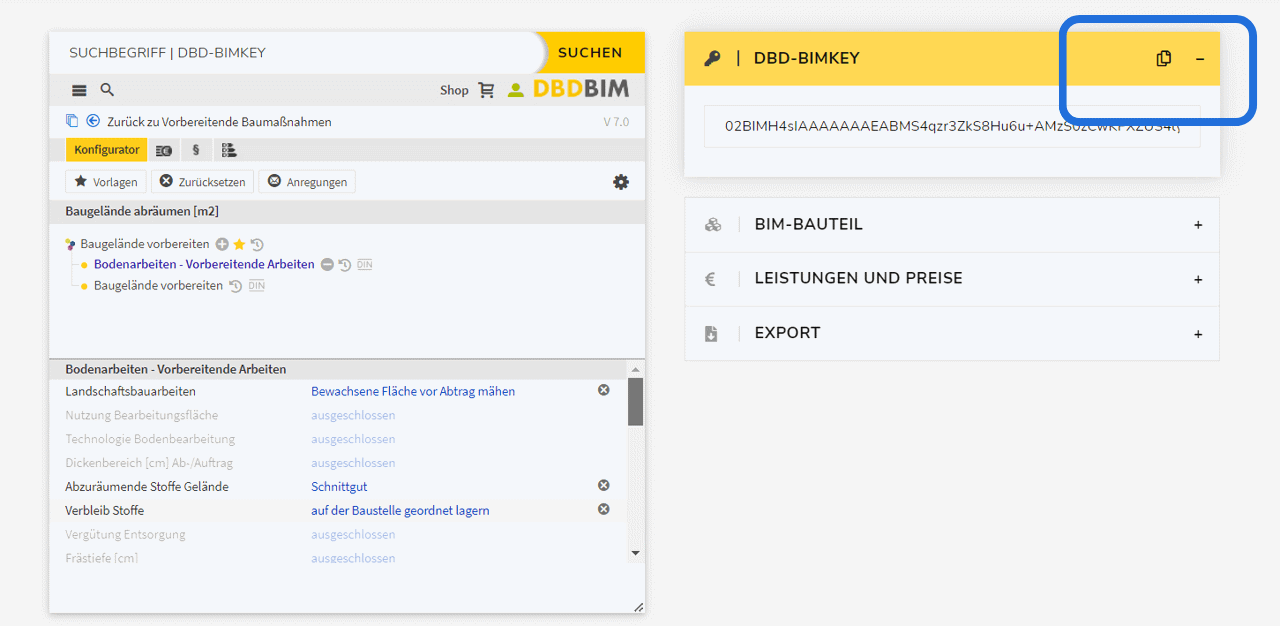Viewport: 1280px width, 626px height.
Task: Clear Verbleib Stoffe value with x icon
Action: [604, 509]
